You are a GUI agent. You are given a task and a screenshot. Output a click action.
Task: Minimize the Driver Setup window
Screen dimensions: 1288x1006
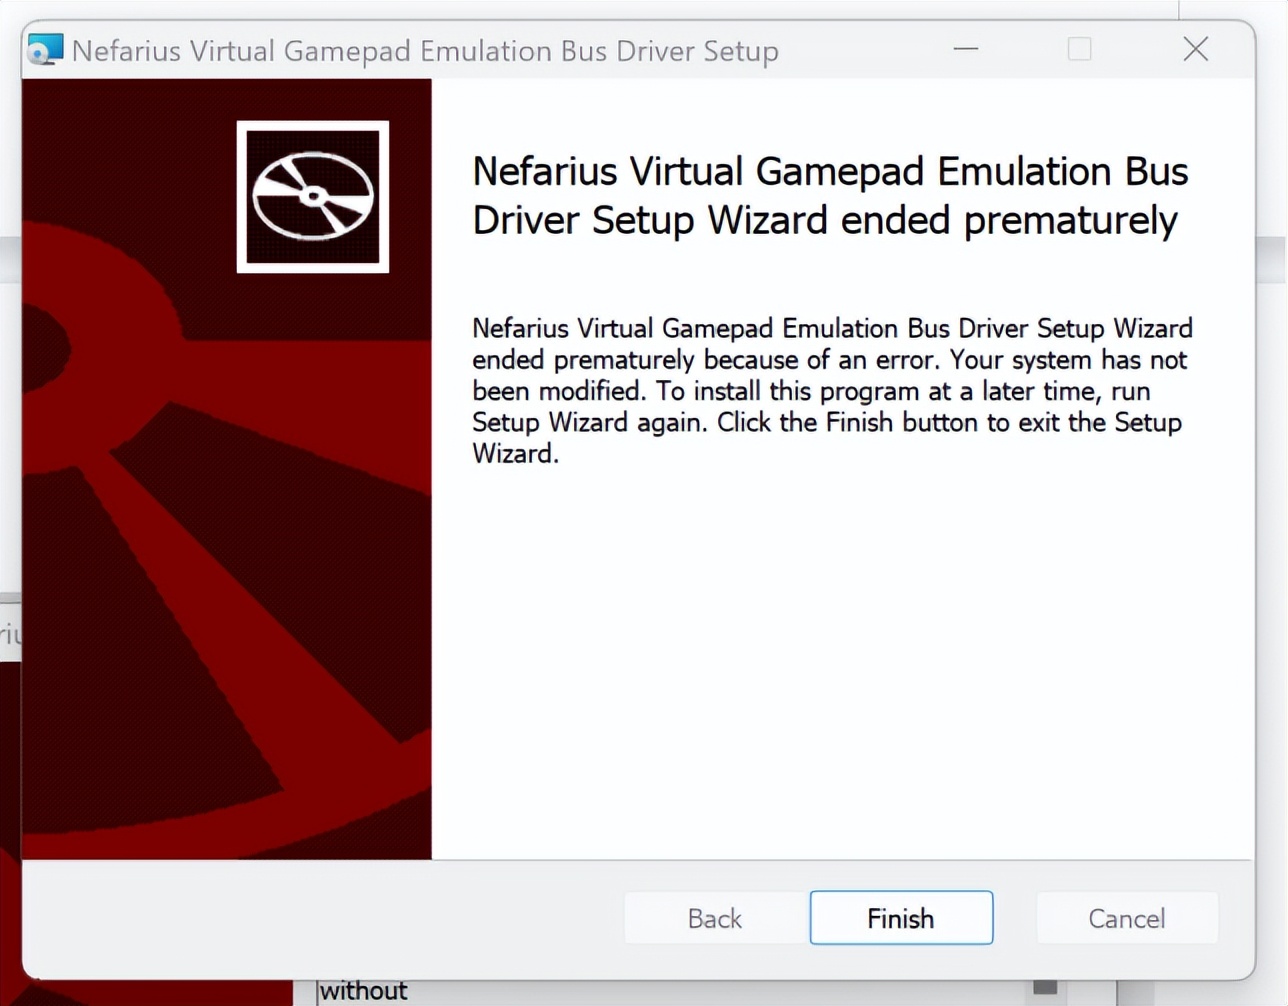966,49
